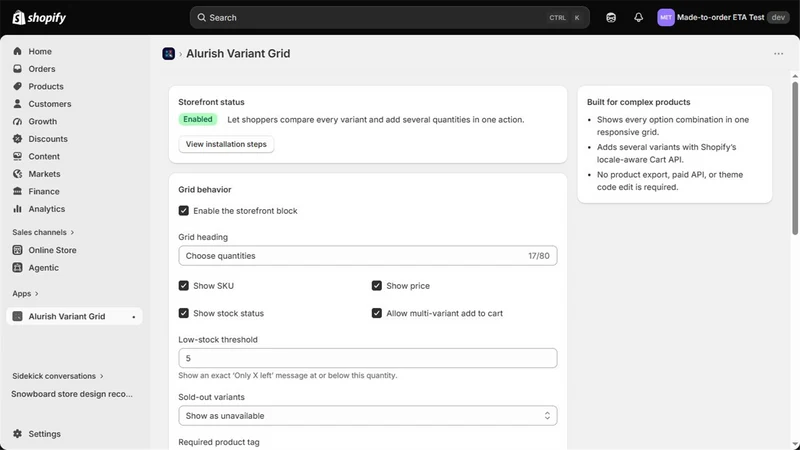Viewport: 800px width, 450px height.
Task: Click the dev badge in top bar
Action: (778, 17)
